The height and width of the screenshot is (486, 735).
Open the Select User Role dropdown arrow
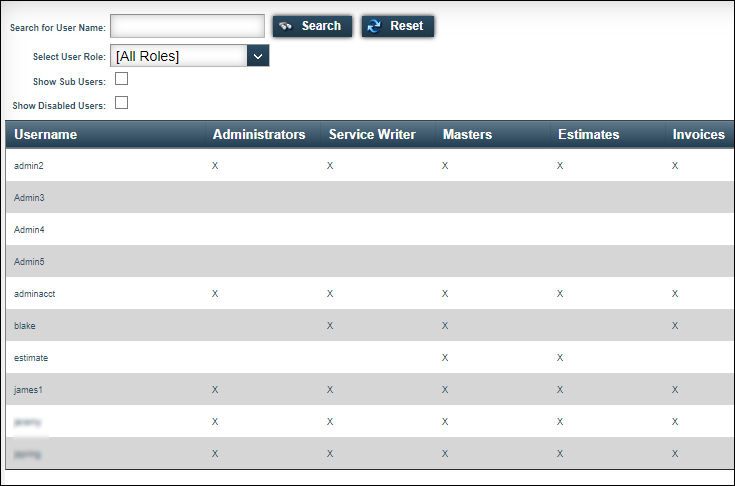click(258, 56)
